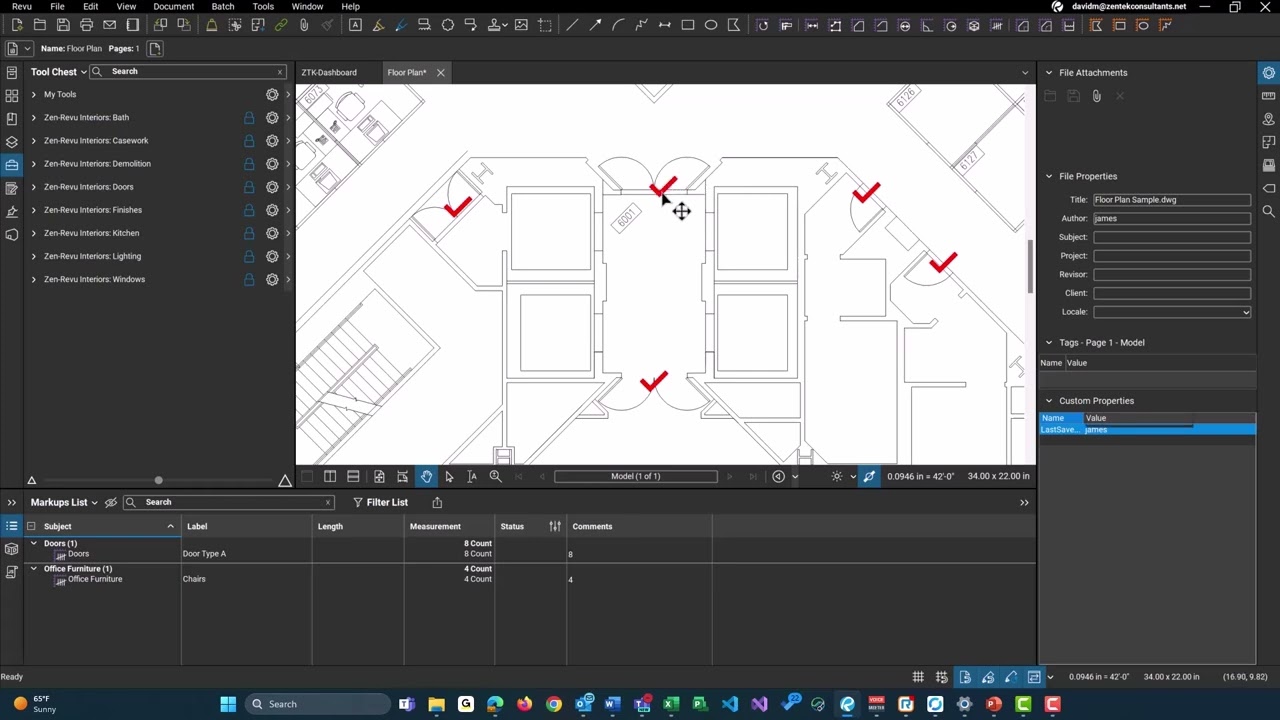Toggle the Show Grid status bar button
This screenshot has width=1280, height=720.
(x=918, y=677)
